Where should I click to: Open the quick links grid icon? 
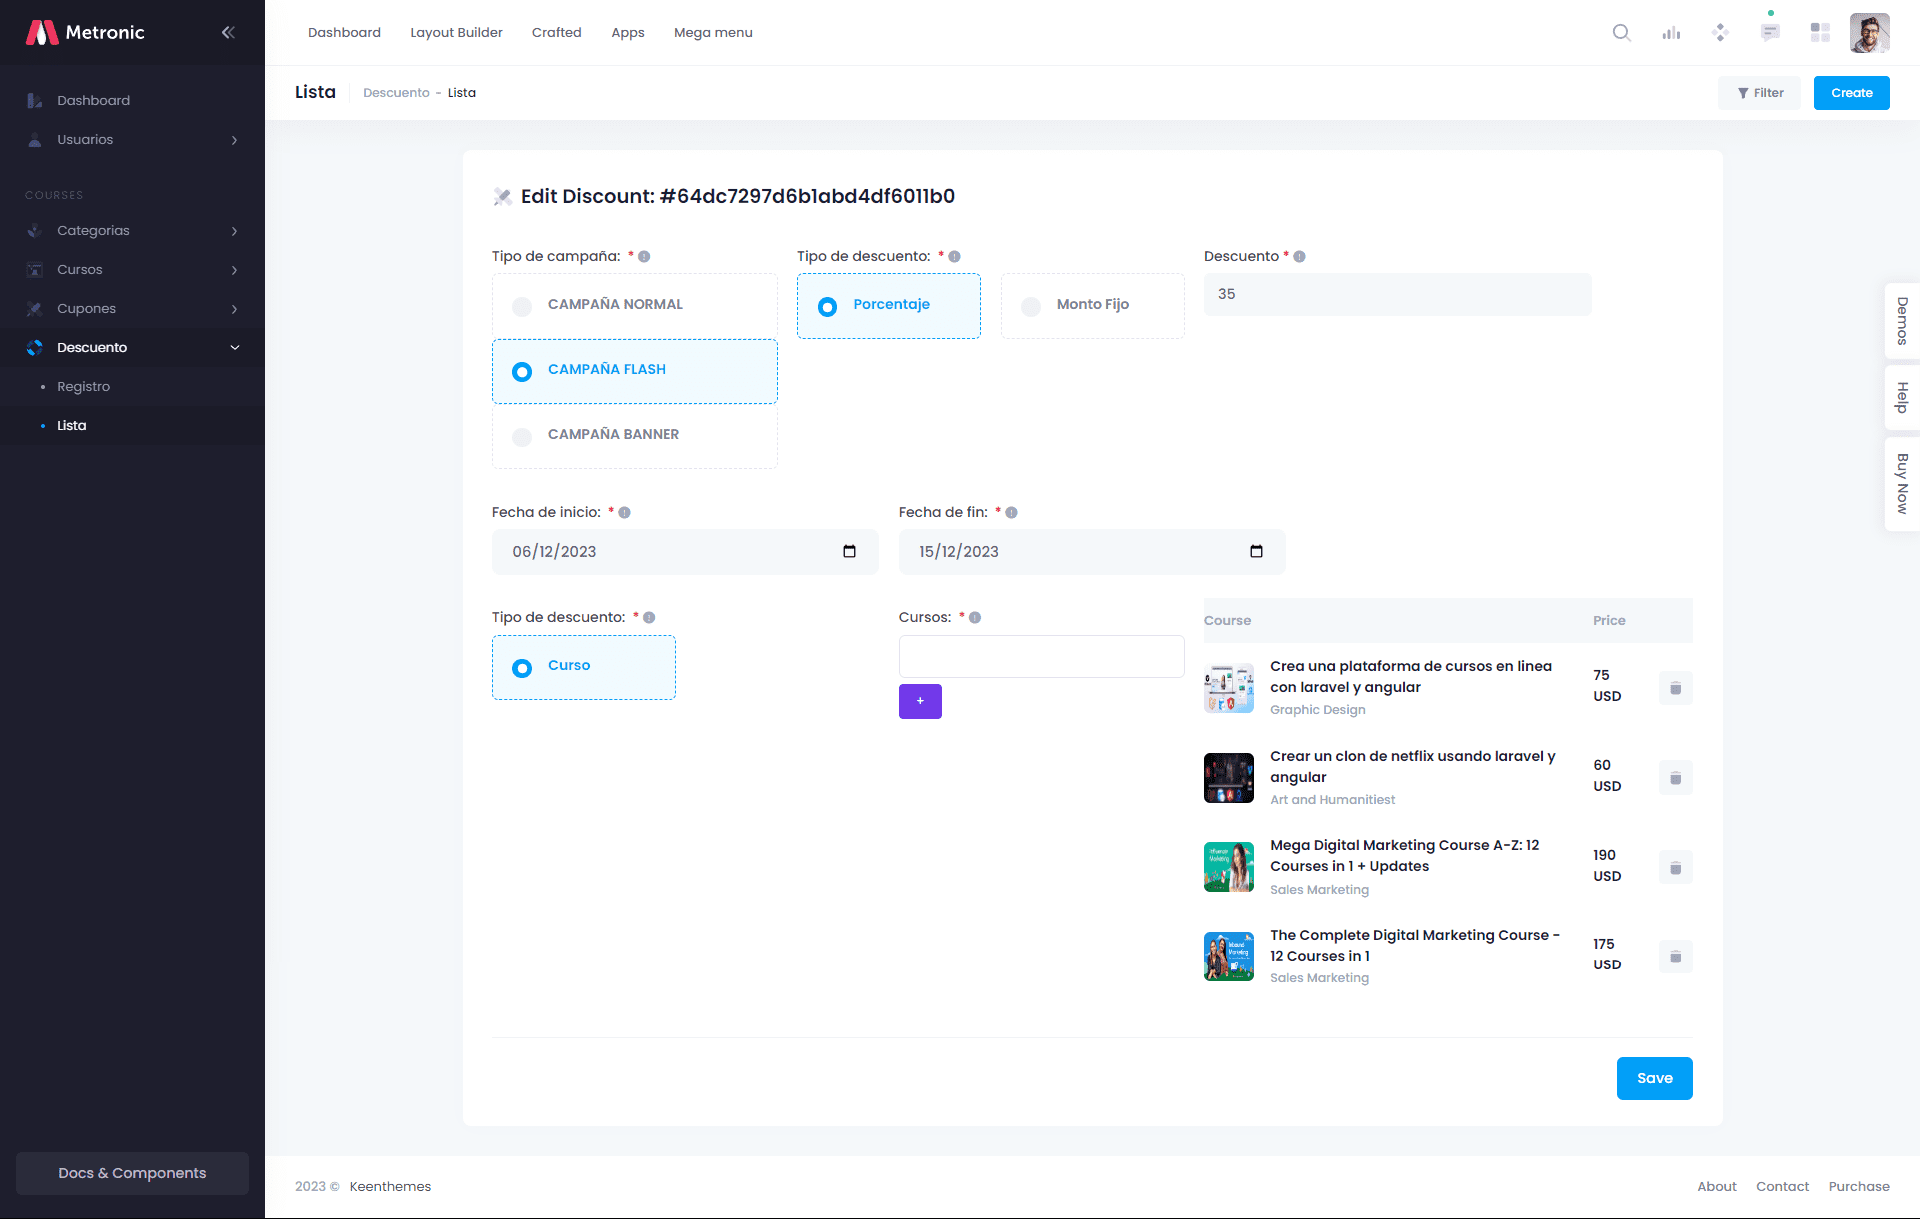click(x=1820, y=33)
